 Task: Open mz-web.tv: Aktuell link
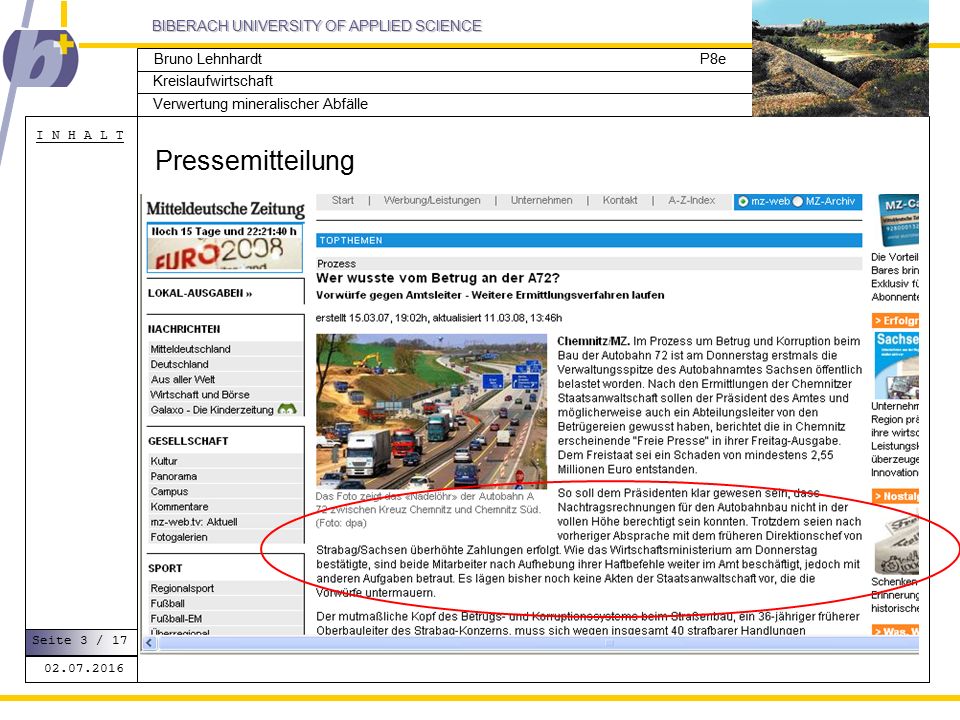click(x=193, y=522)
